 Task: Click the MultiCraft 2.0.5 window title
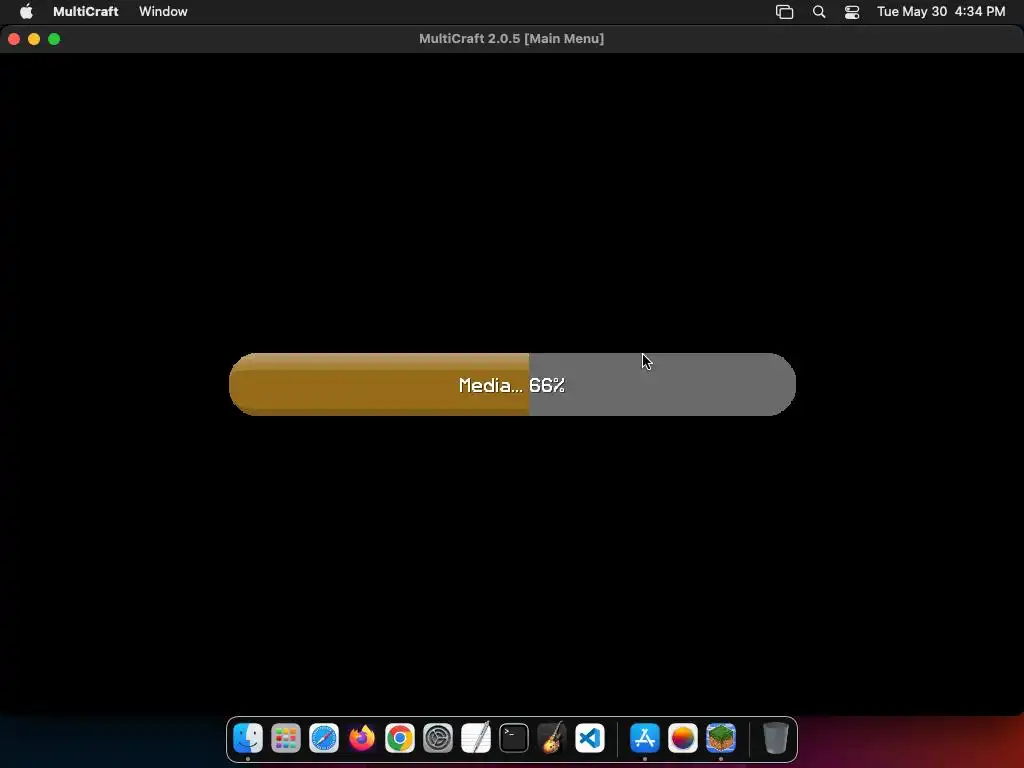(511, 39)
